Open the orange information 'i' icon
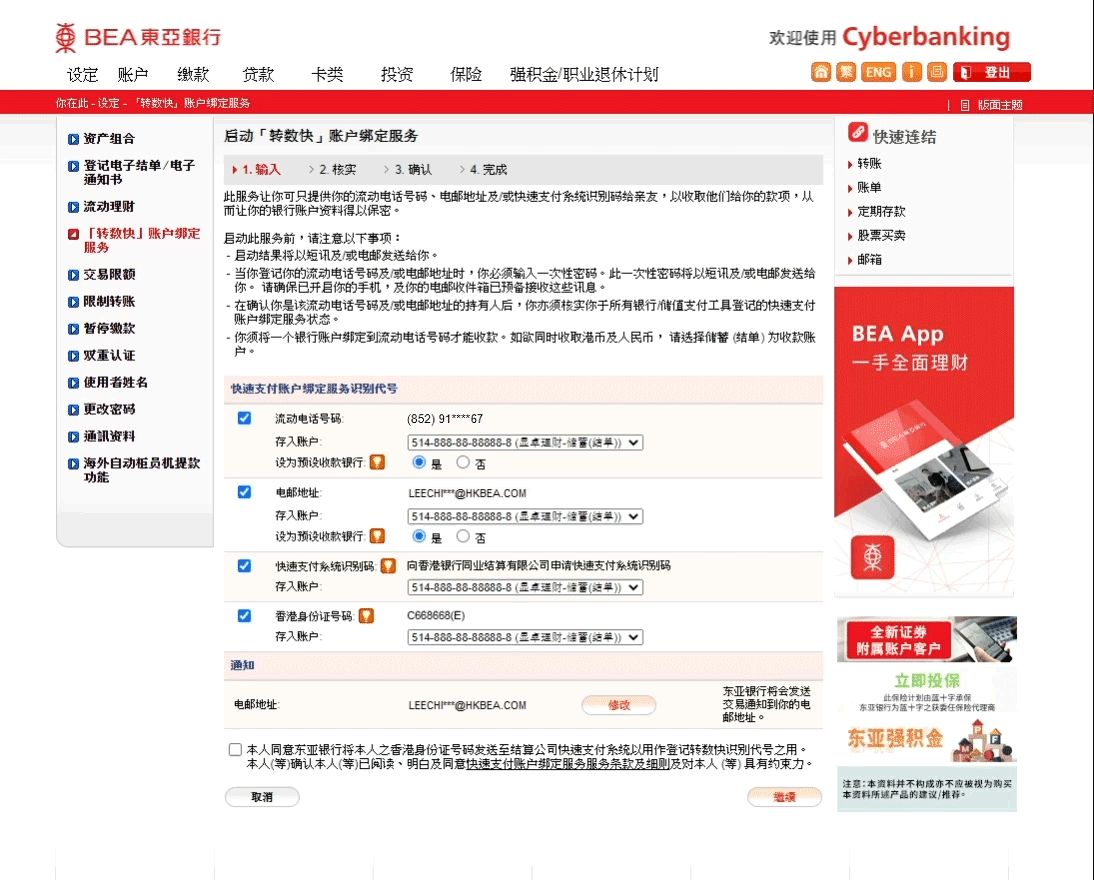 [911, 72]
